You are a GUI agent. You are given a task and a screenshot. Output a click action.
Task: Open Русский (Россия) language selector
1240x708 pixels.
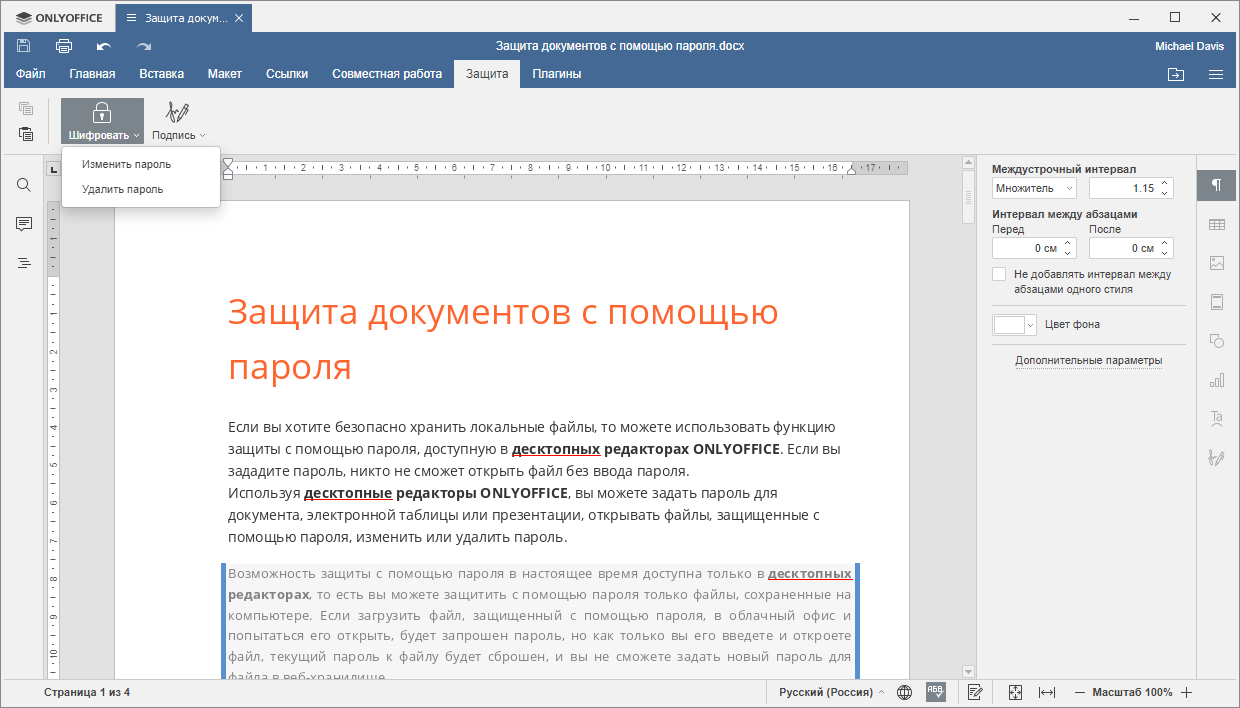click(x=831, y=692)
